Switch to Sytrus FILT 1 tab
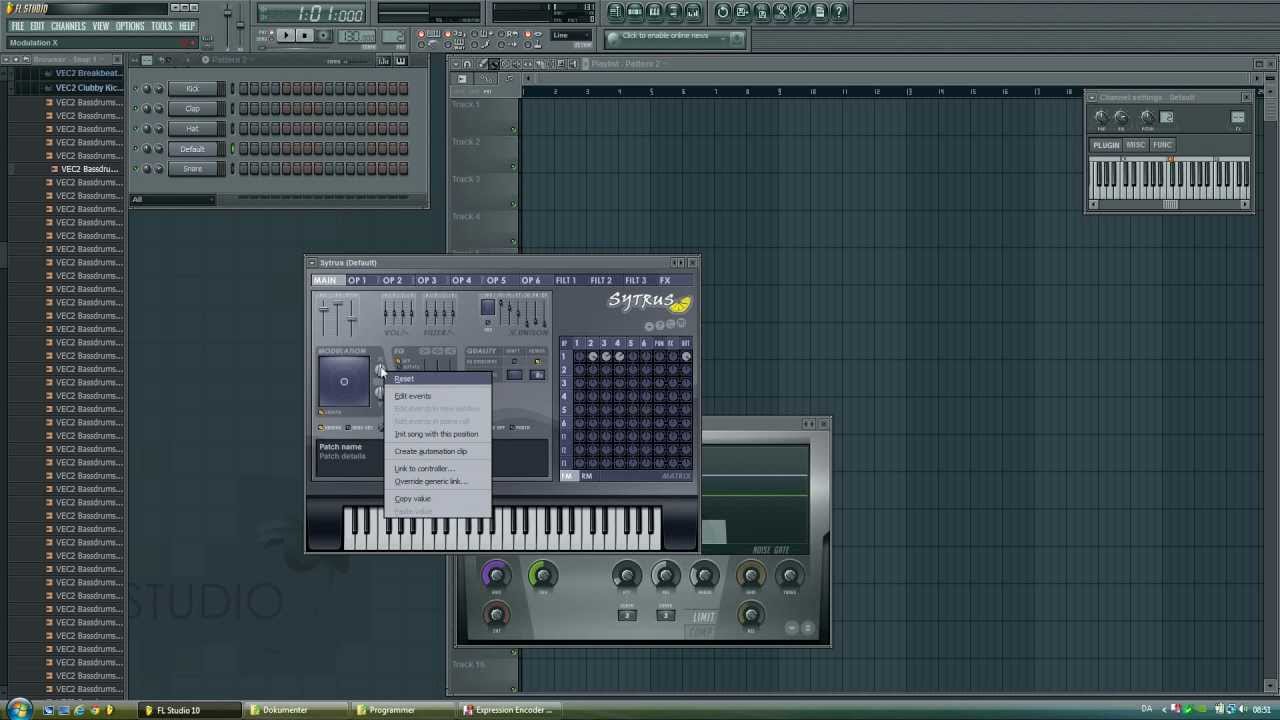1280x720 pixels. point(566,280)
